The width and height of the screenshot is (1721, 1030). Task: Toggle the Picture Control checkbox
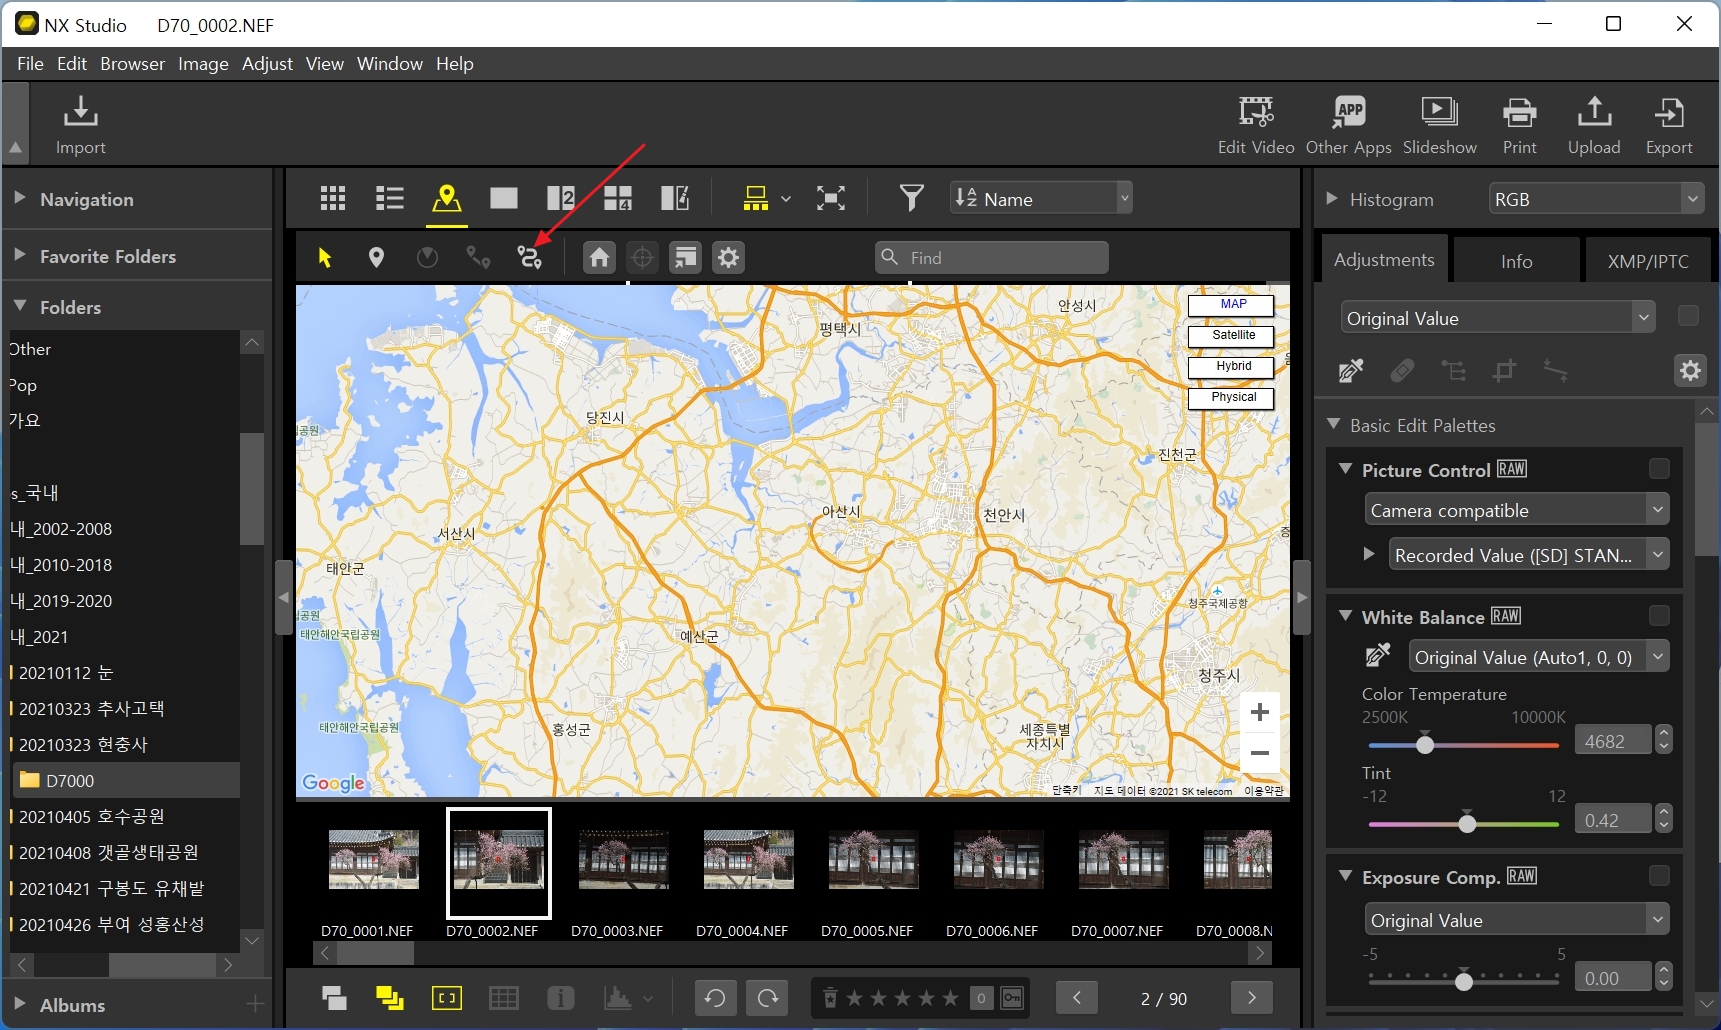[x=1659, y=469]
